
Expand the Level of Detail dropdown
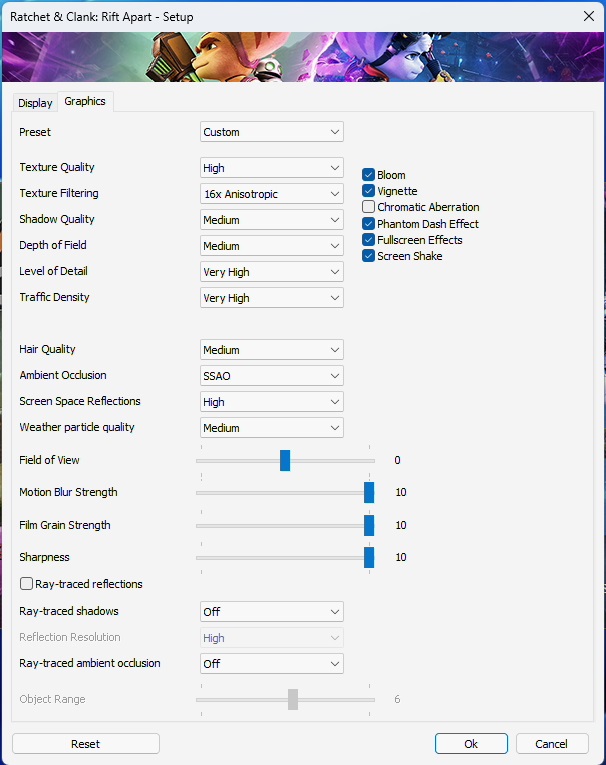272,272
